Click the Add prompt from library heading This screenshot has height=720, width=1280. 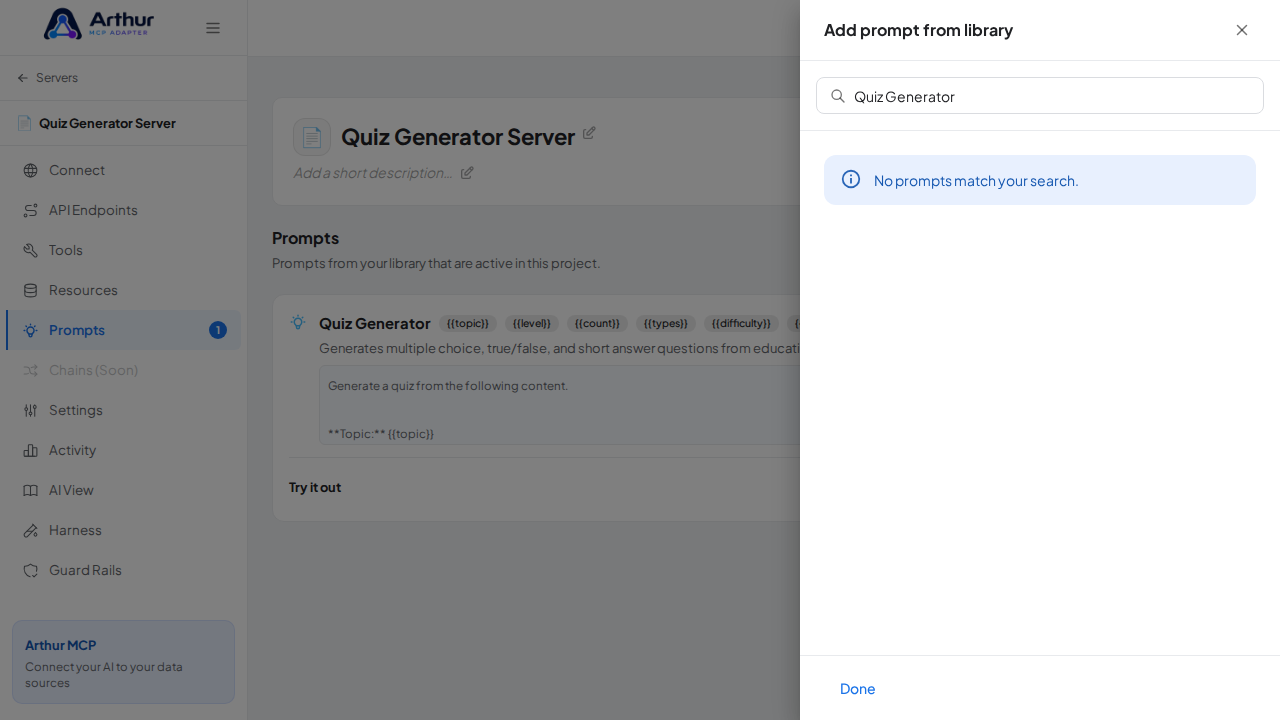[918, 30]
